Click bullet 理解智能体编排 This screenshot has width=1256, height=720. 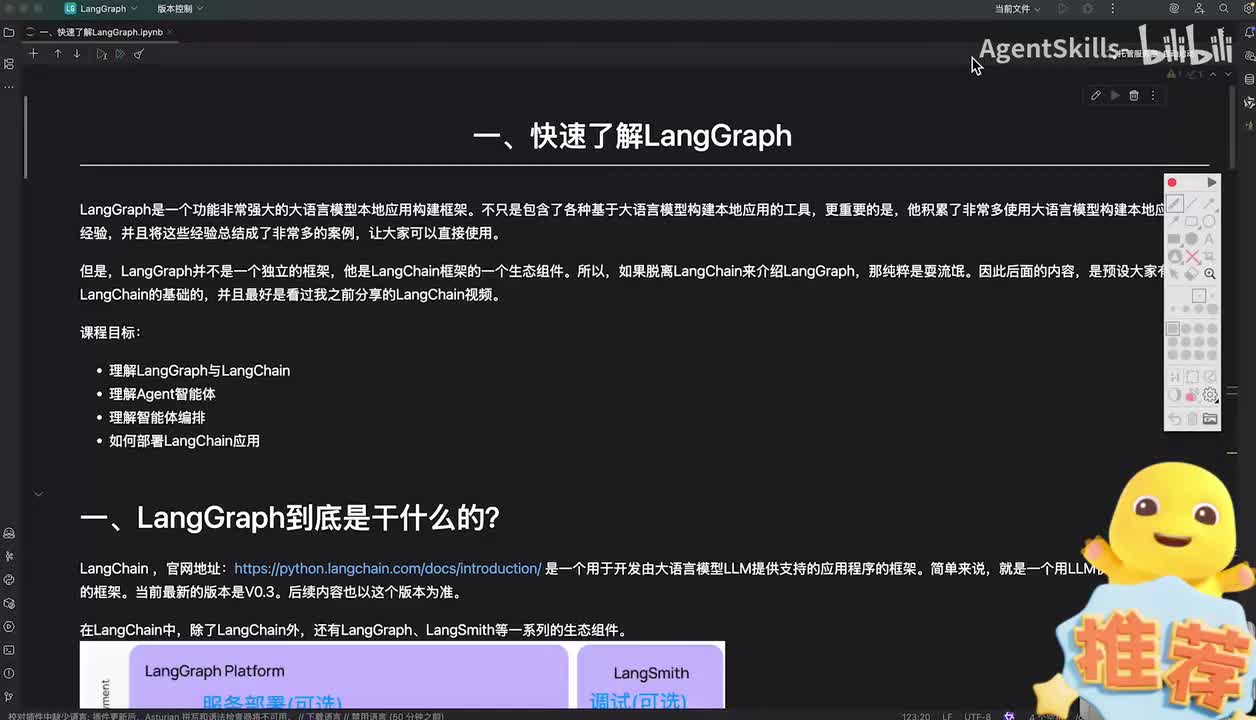click(157, 417)
